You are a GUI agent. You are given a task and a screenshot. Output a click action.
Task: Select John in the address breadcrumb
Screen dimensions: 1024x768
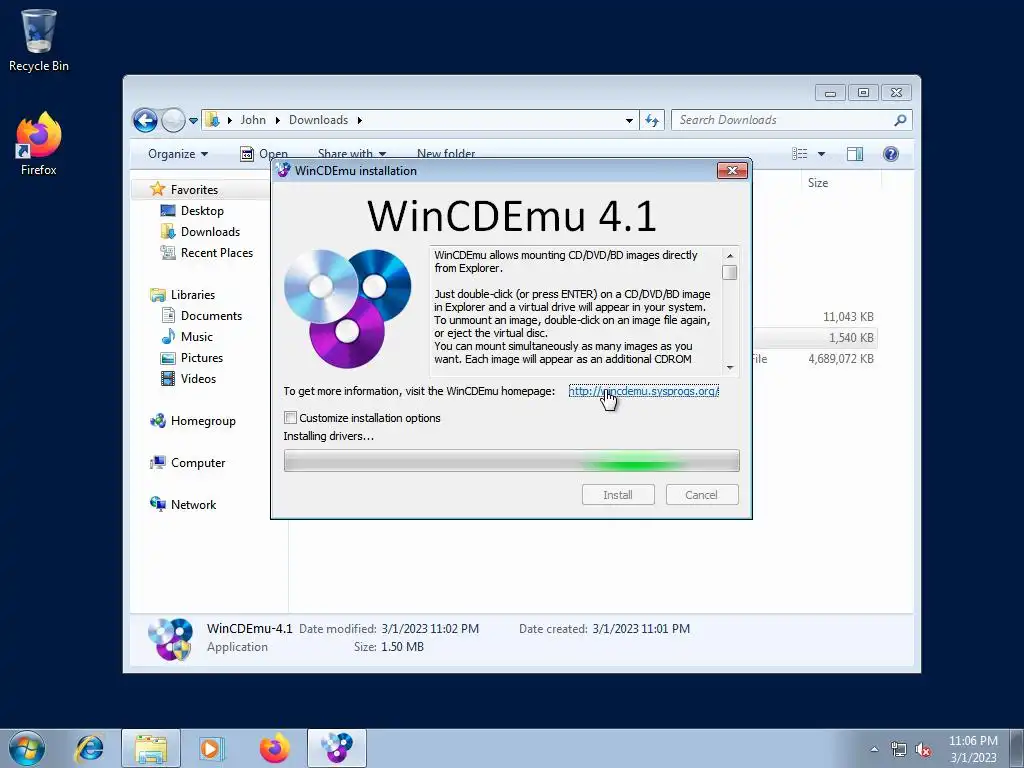(x=253, y=120)
